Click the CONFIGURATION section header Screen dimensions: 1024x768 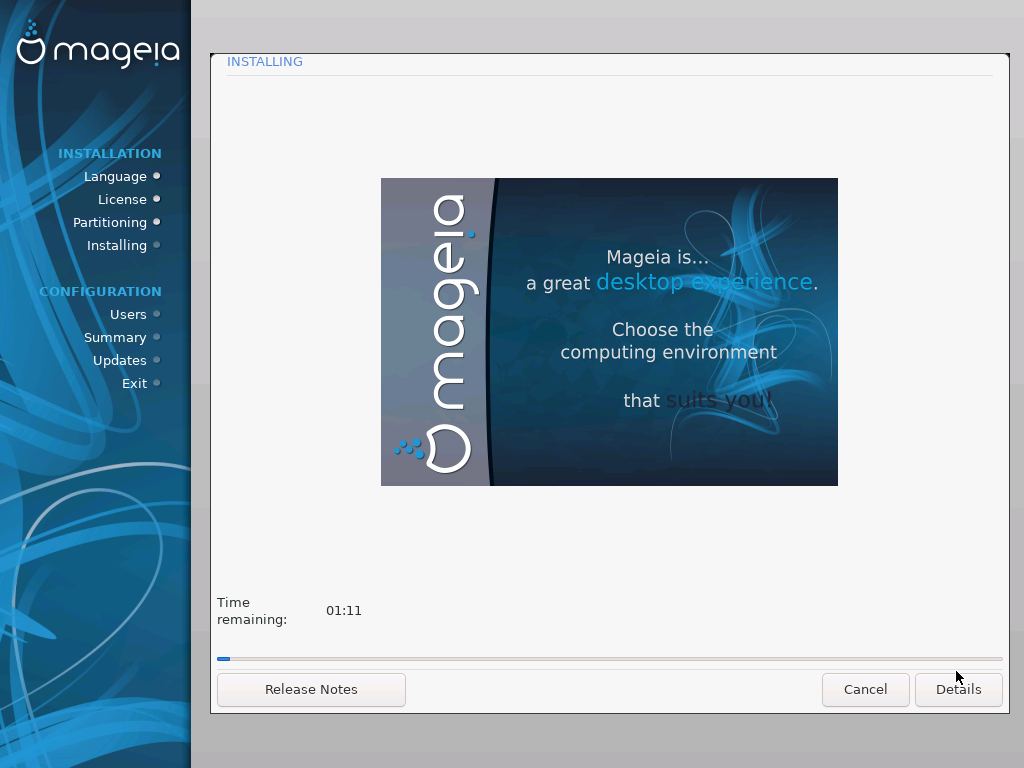click(x=100, y=291)
